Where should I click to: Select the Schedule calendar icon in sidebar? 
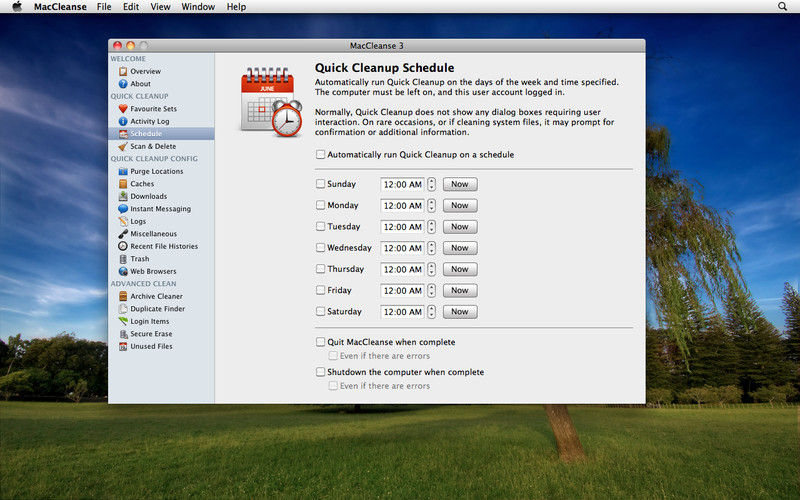pos(123,134)
